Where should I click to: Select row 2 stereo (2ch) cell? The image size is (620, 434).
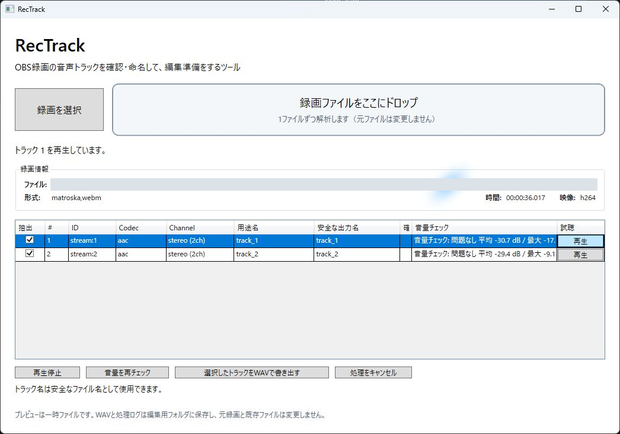point(200,254)
